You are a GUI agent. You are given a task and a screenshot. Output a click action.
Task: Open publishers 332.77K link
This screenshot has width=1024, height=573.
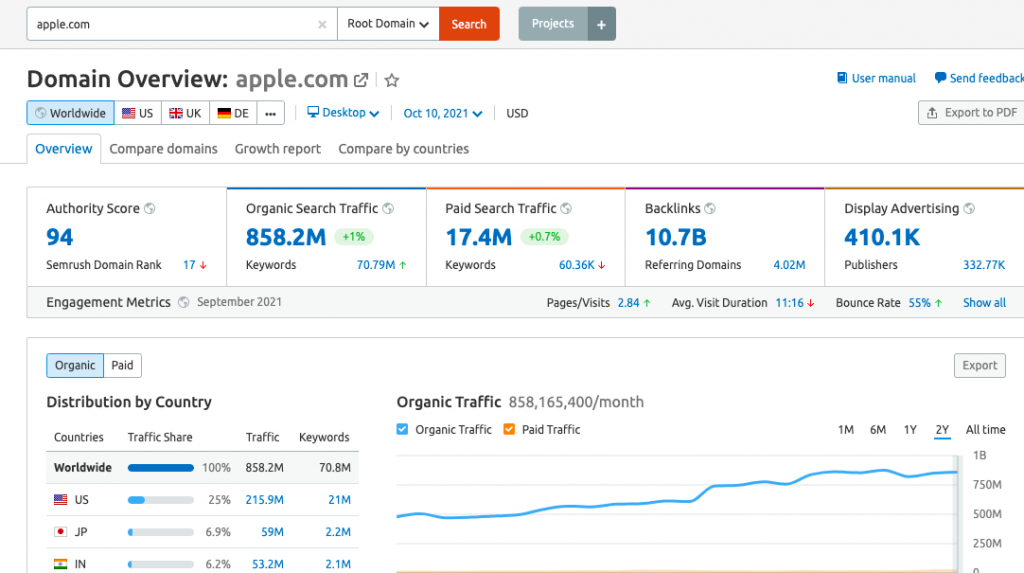pyautogui.click(x=984, y=265)
